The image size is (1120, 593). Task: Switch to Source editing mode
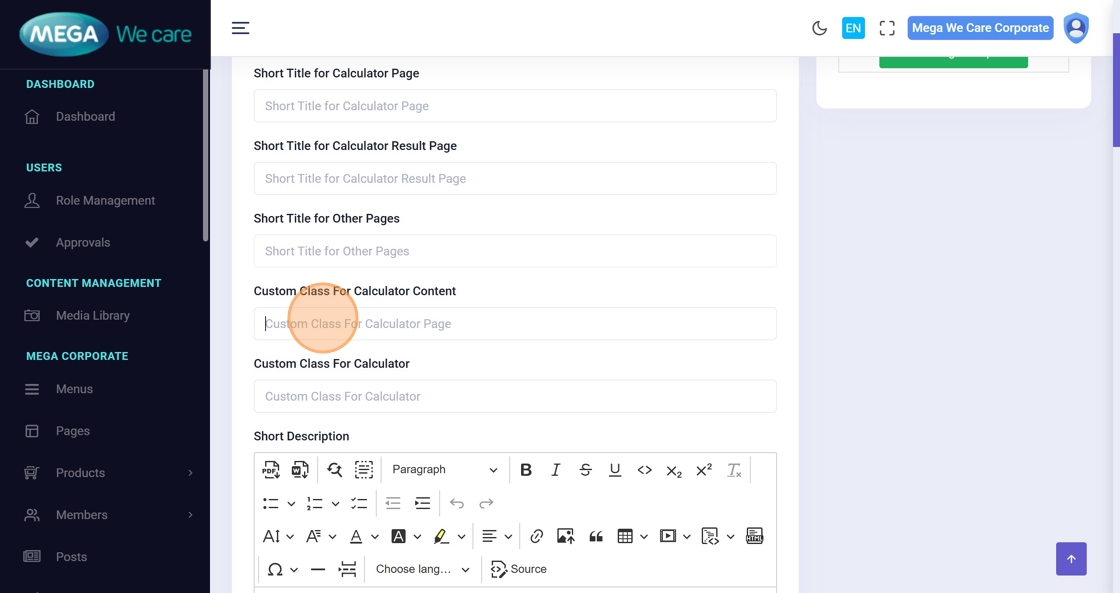[519, 569]
